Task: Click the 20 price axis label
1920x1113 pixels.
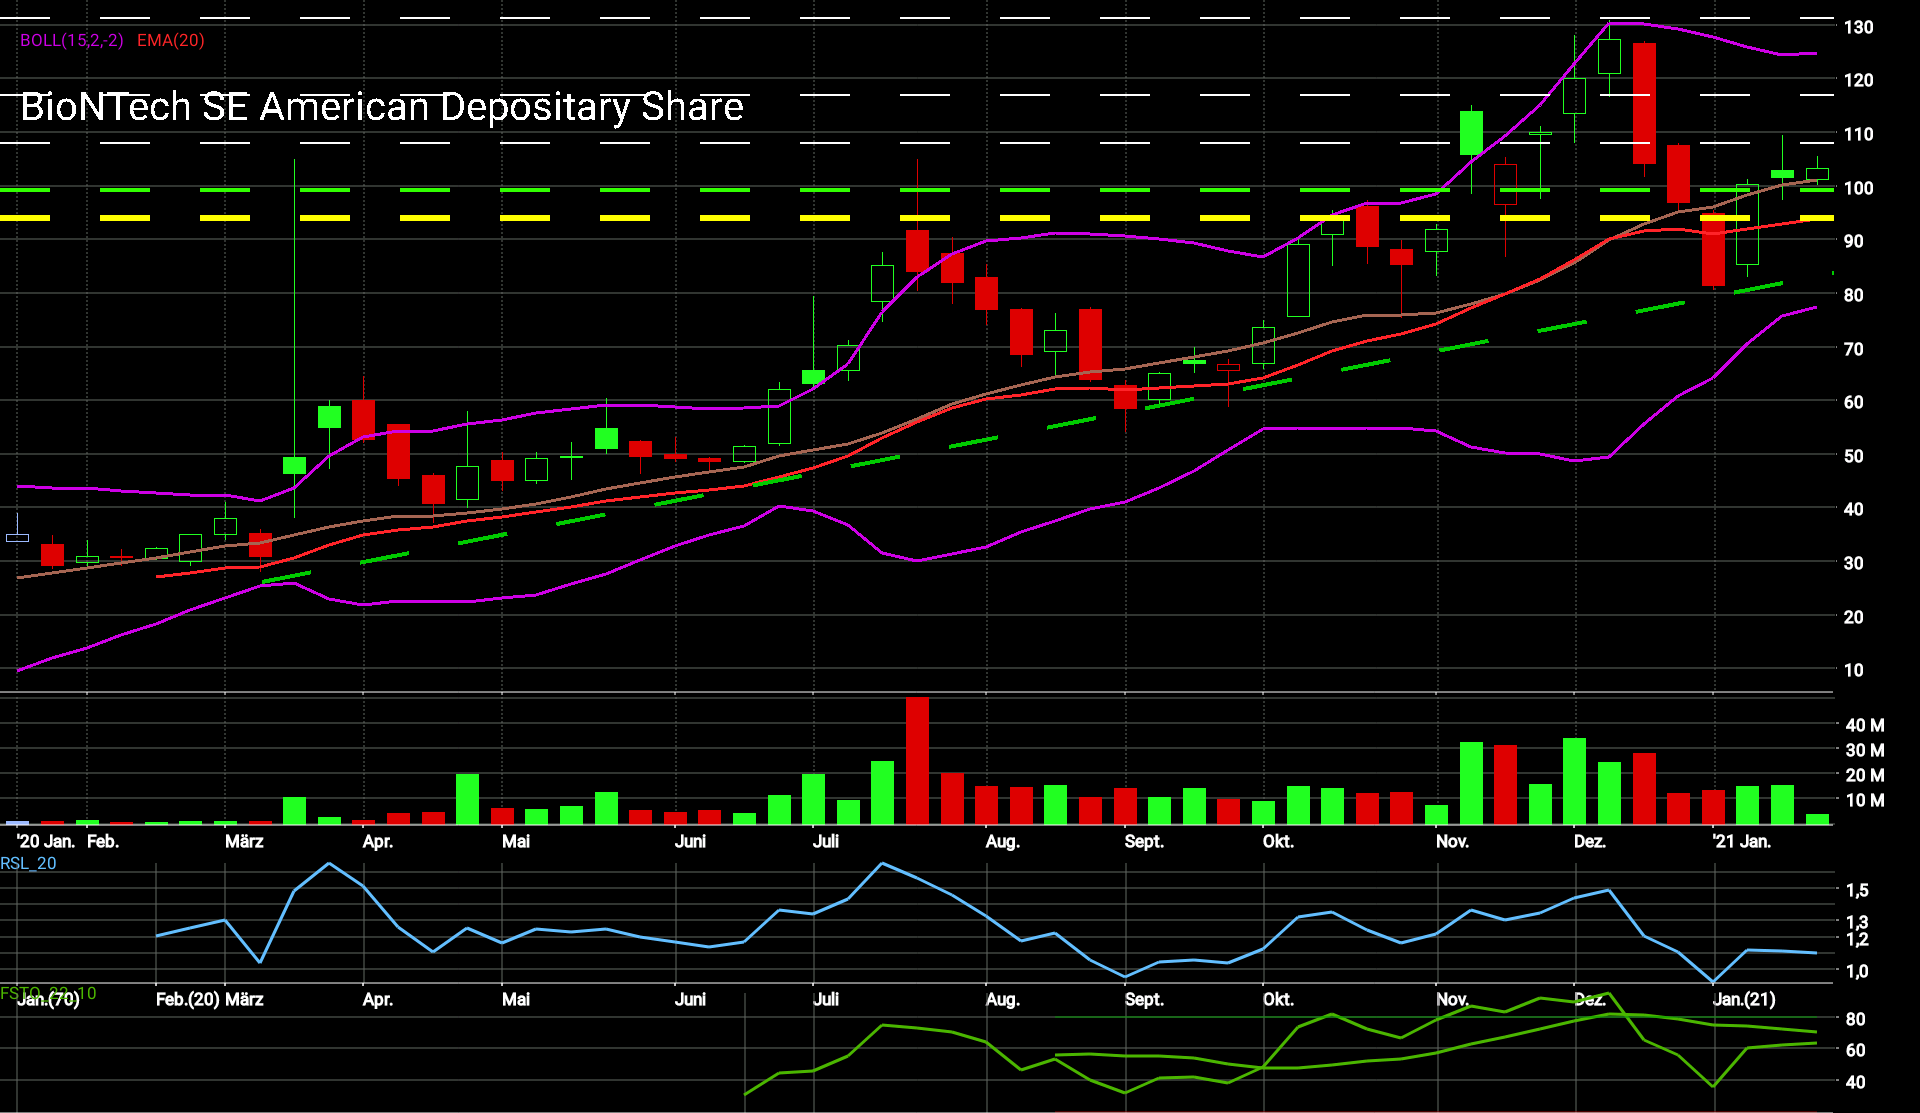Action: click(1854, 617)
